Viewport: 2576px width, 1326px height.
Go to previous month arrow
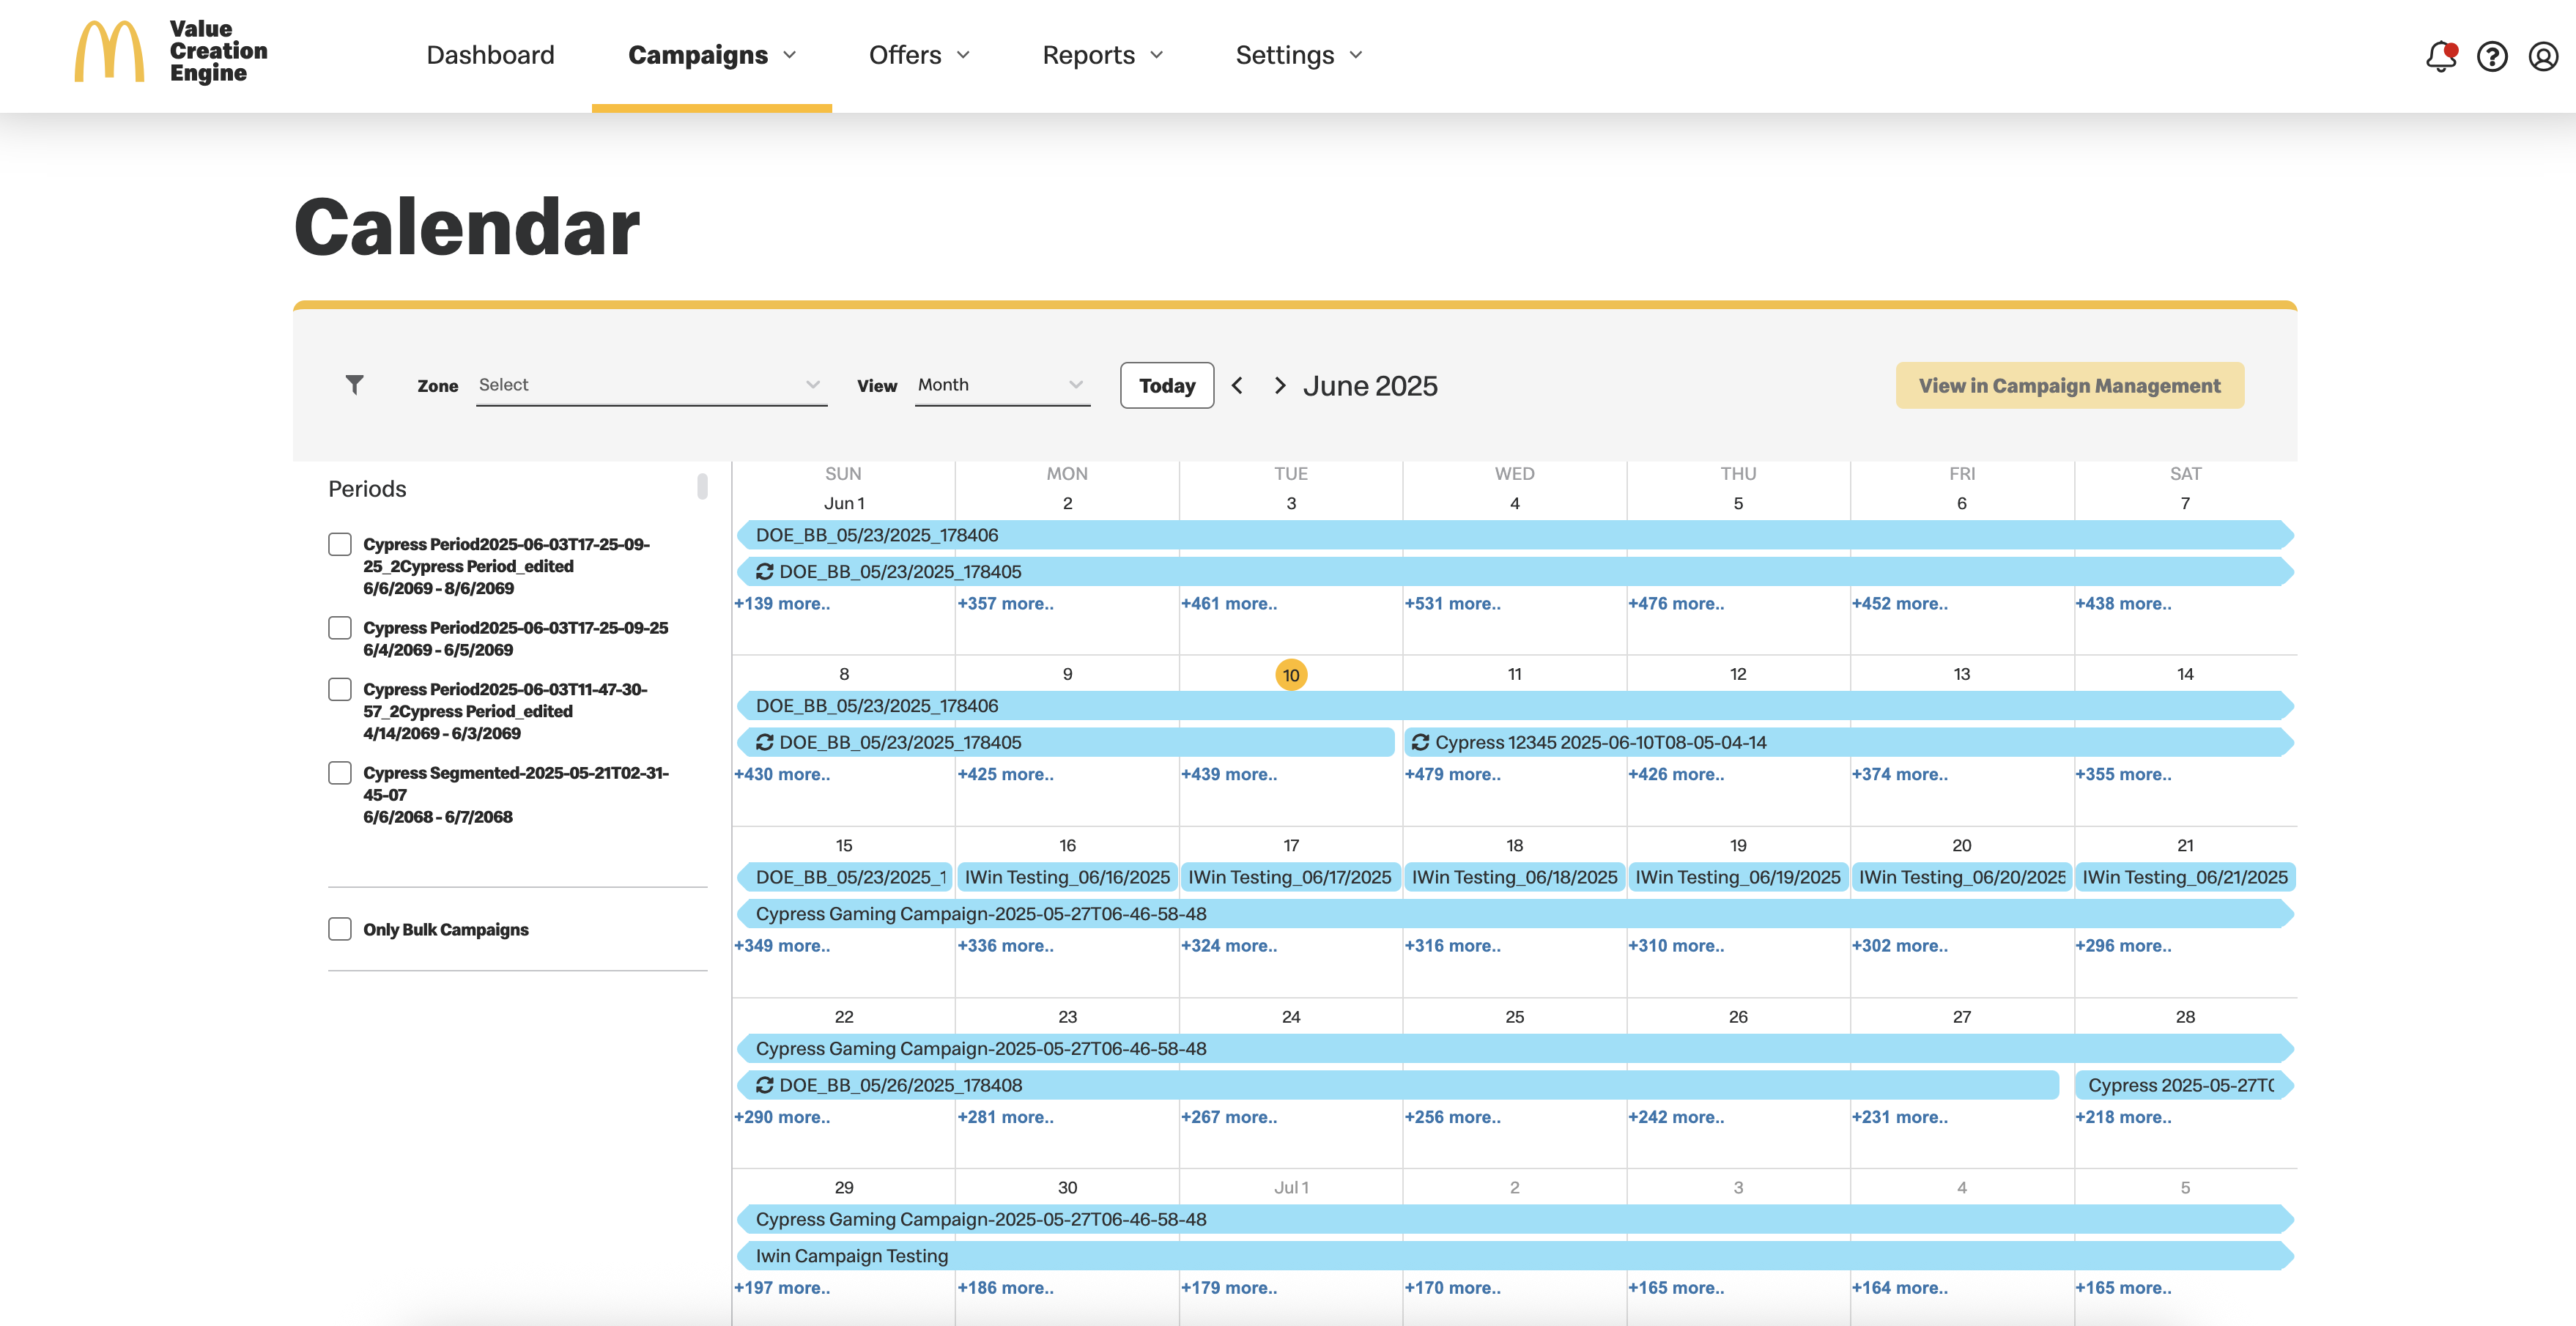[1238, 385]
